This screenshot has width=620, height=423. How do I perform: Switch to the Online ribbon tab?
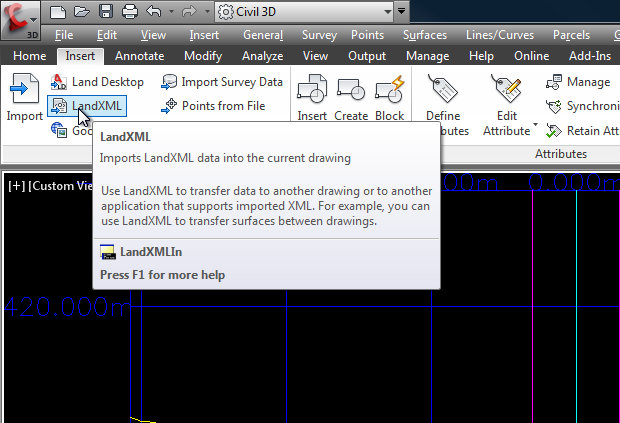coord(531,56)
